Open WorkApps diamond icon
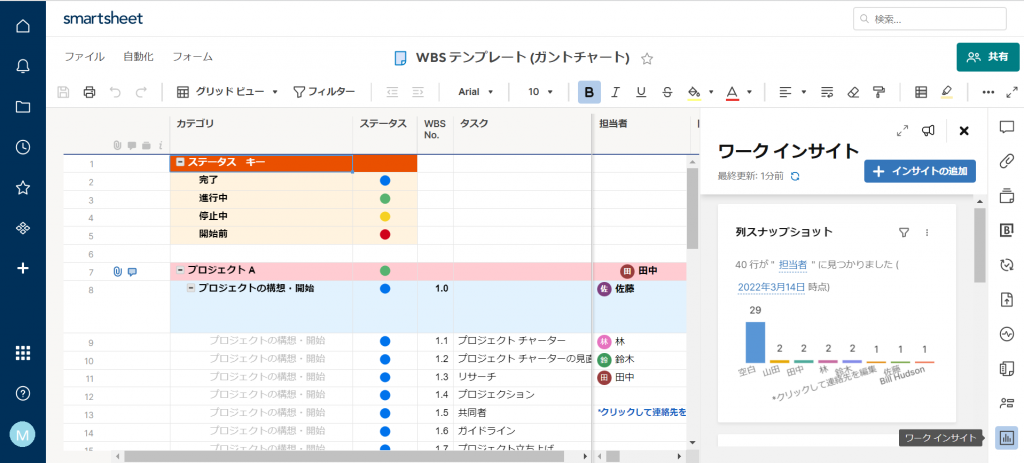Screen dimensions: 1024x463 (x=23, y=228)
